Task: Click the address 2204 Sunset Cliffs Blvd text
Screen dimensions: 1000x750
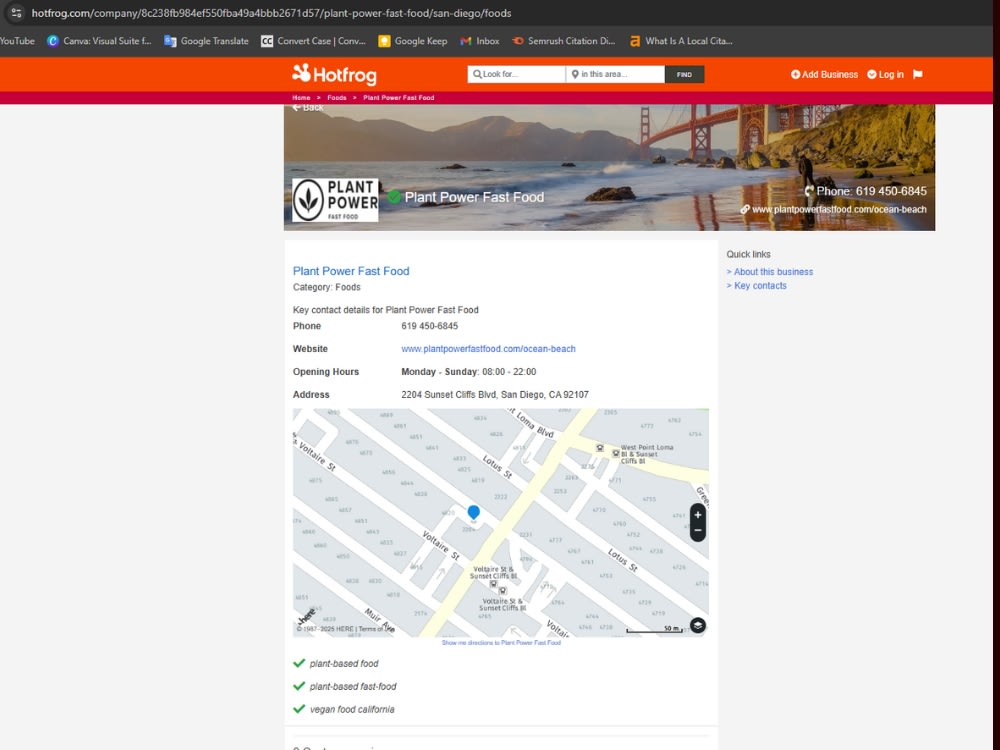Action: [x=495, y=395]
